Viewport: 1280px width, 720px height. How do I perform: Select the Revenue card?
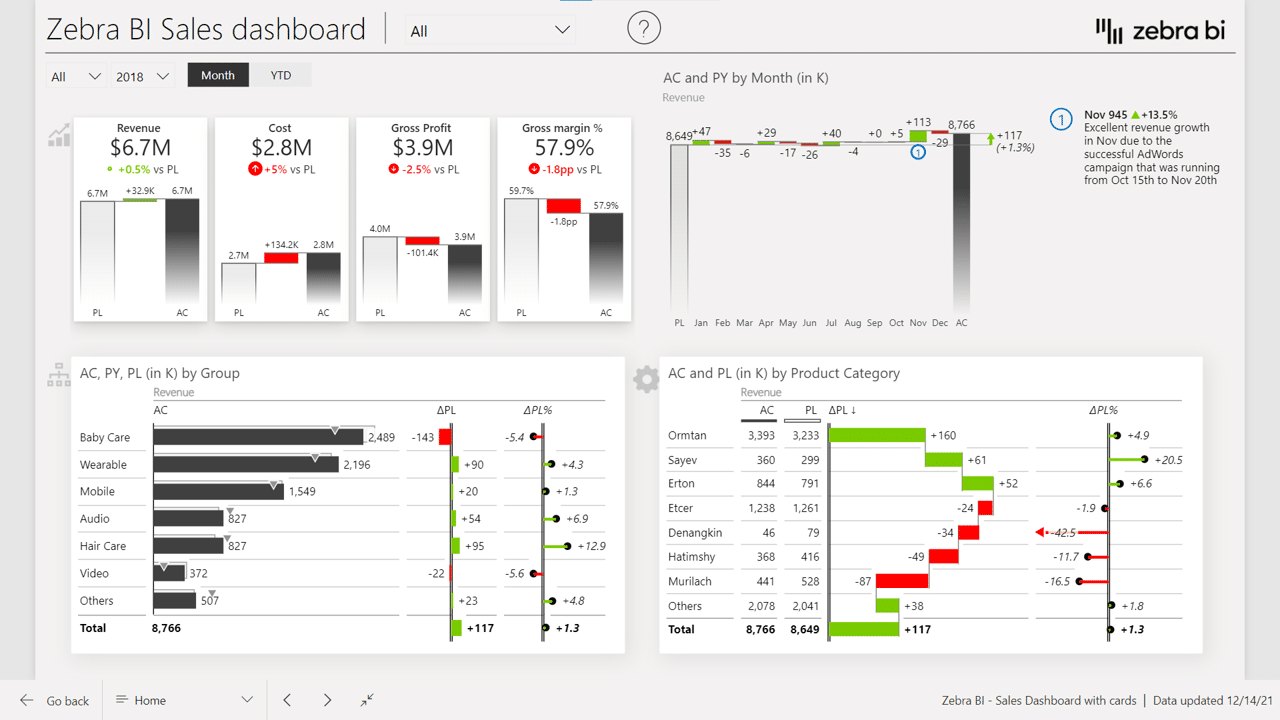pyautogui.click(x=140, y=219)
